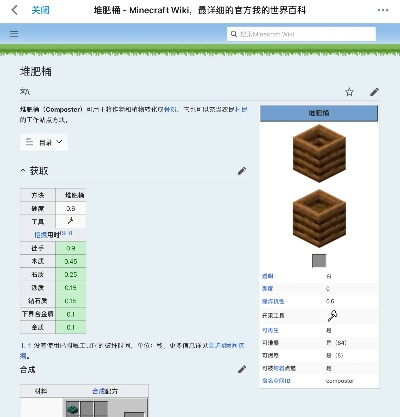The width and height of the screenshot is (400, 417).
Task: Click the search magnifier icon
Action: point(234,34)
